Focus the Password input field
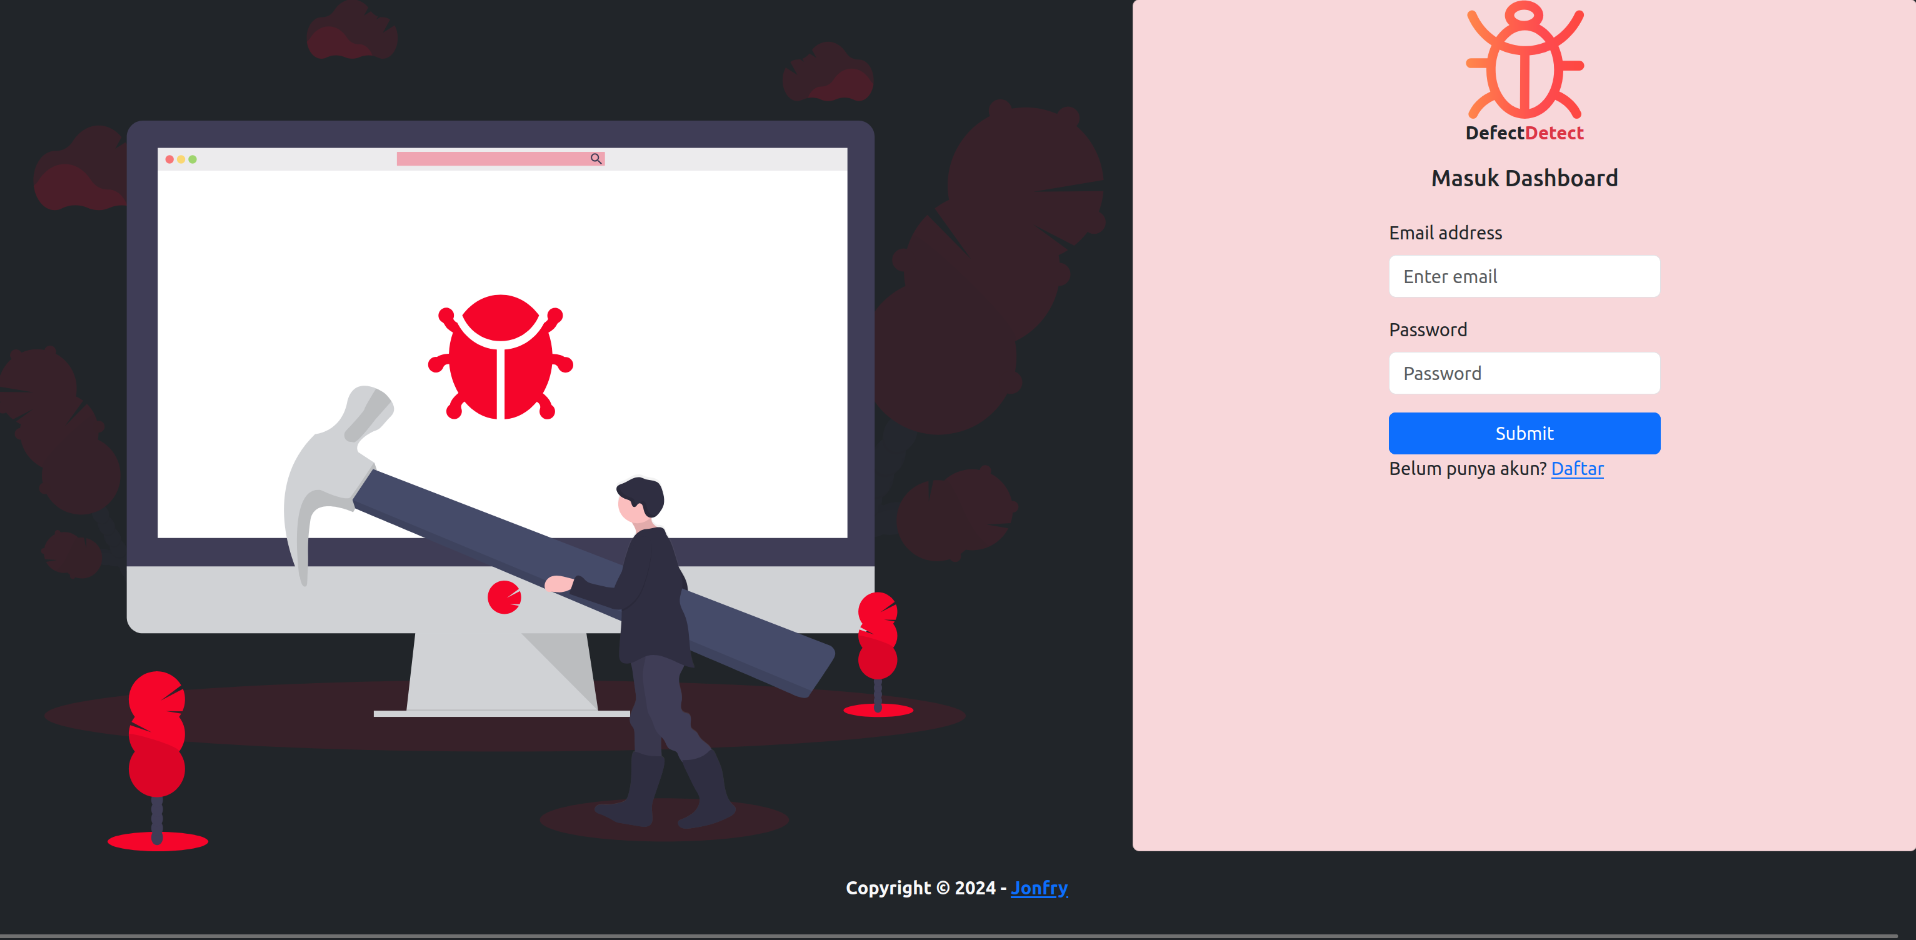Image resolution: width=1916 pixels, height=940 pixels. click(1524, 374)
